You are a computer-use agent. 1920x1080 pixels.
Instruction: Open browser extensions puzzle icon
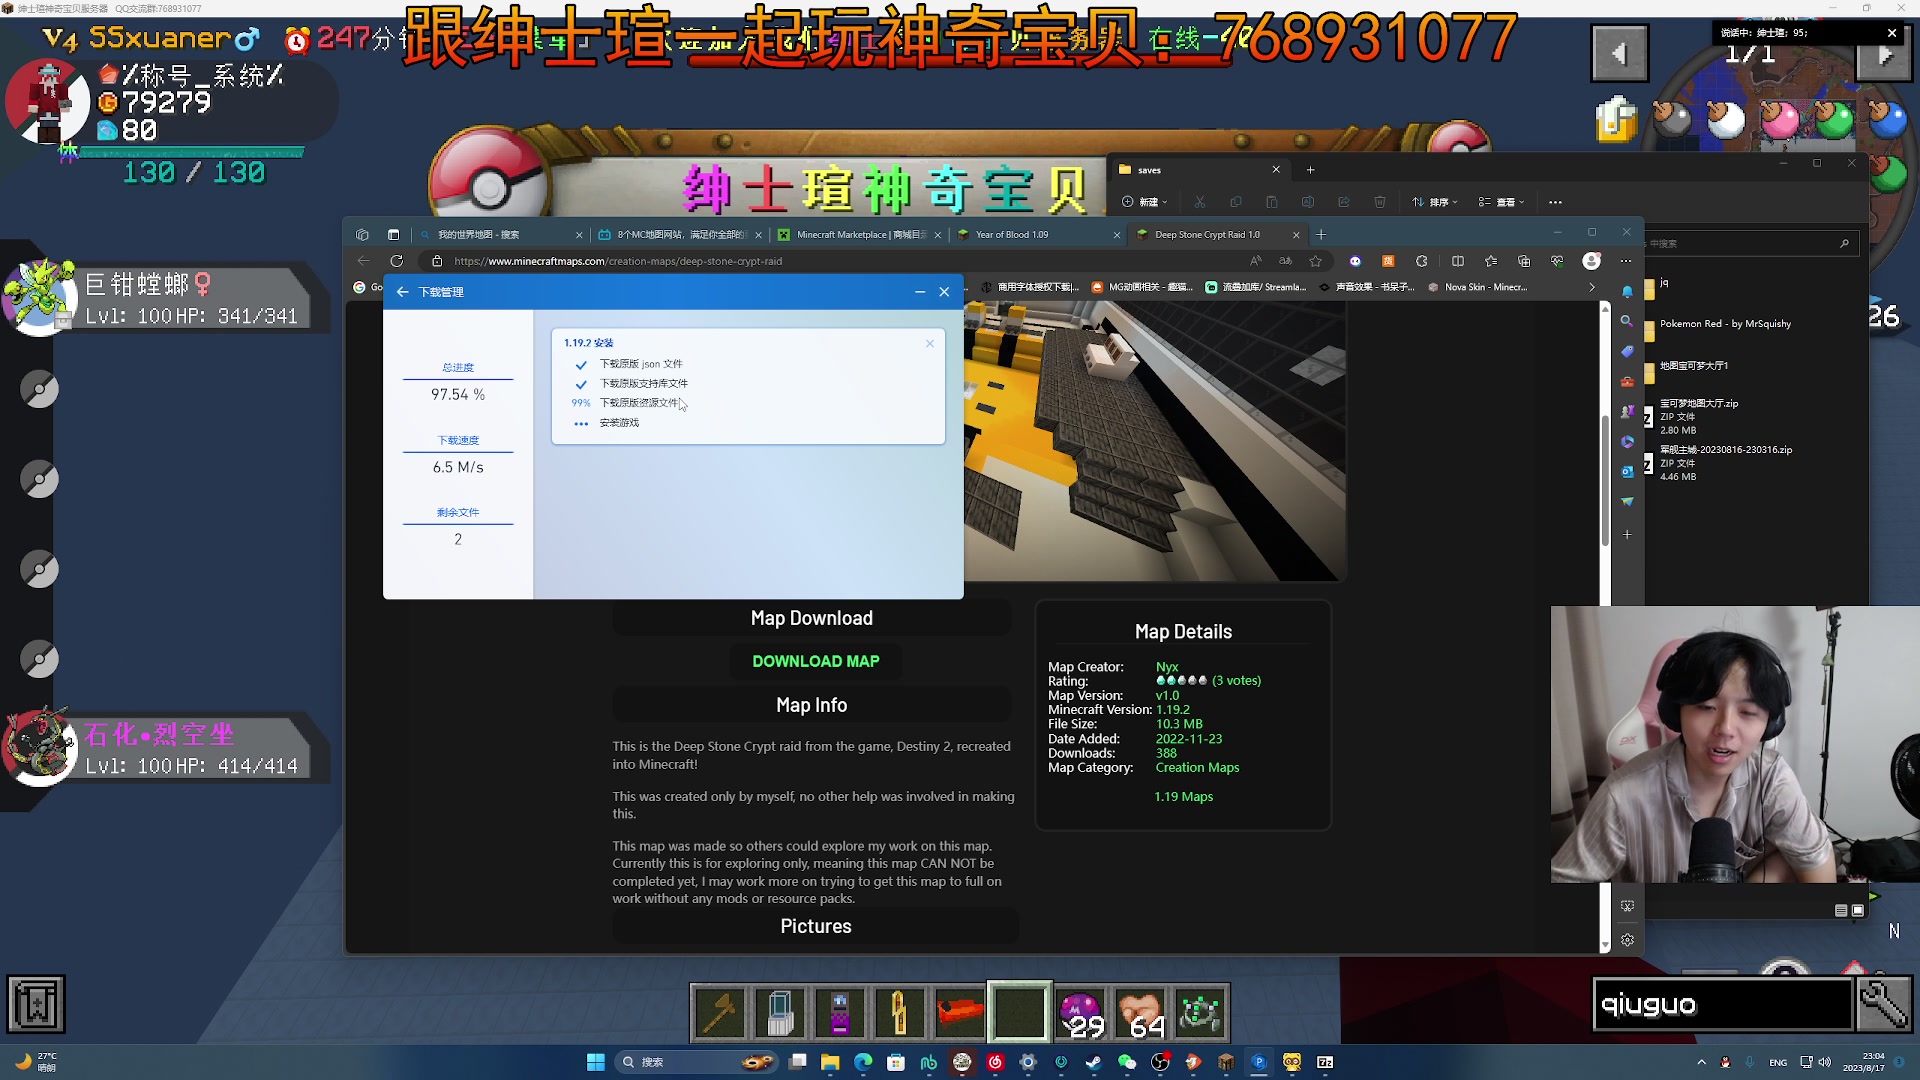[1421, 261]
